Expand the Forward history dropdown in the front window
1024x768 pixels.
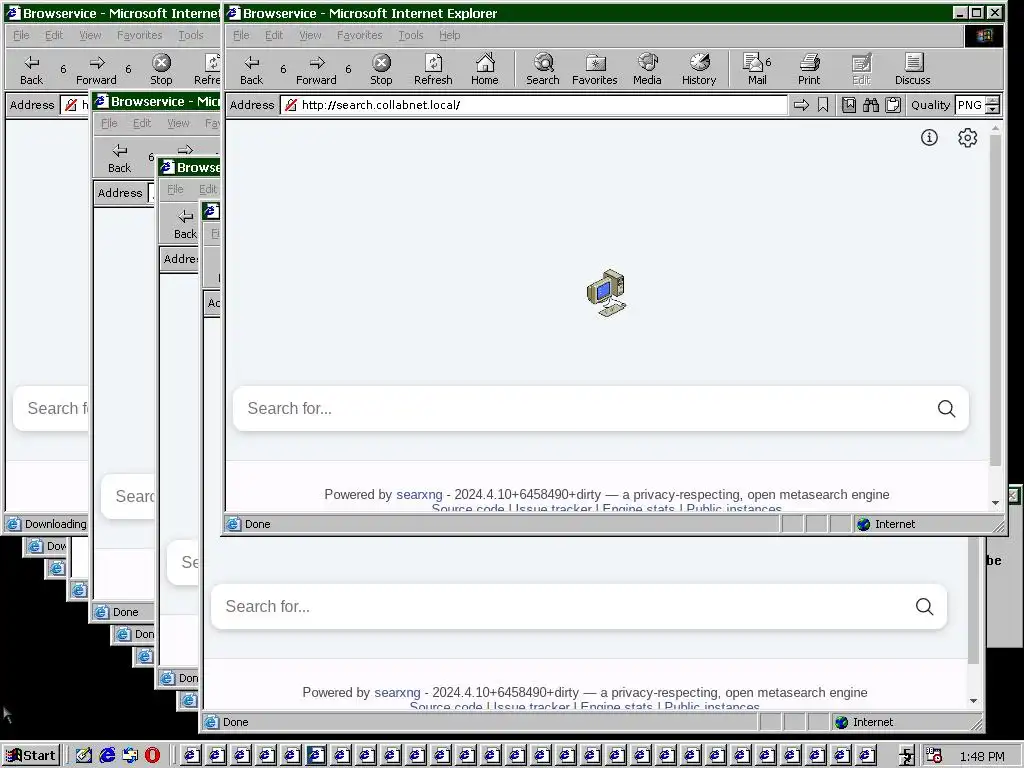click(348, 69)
